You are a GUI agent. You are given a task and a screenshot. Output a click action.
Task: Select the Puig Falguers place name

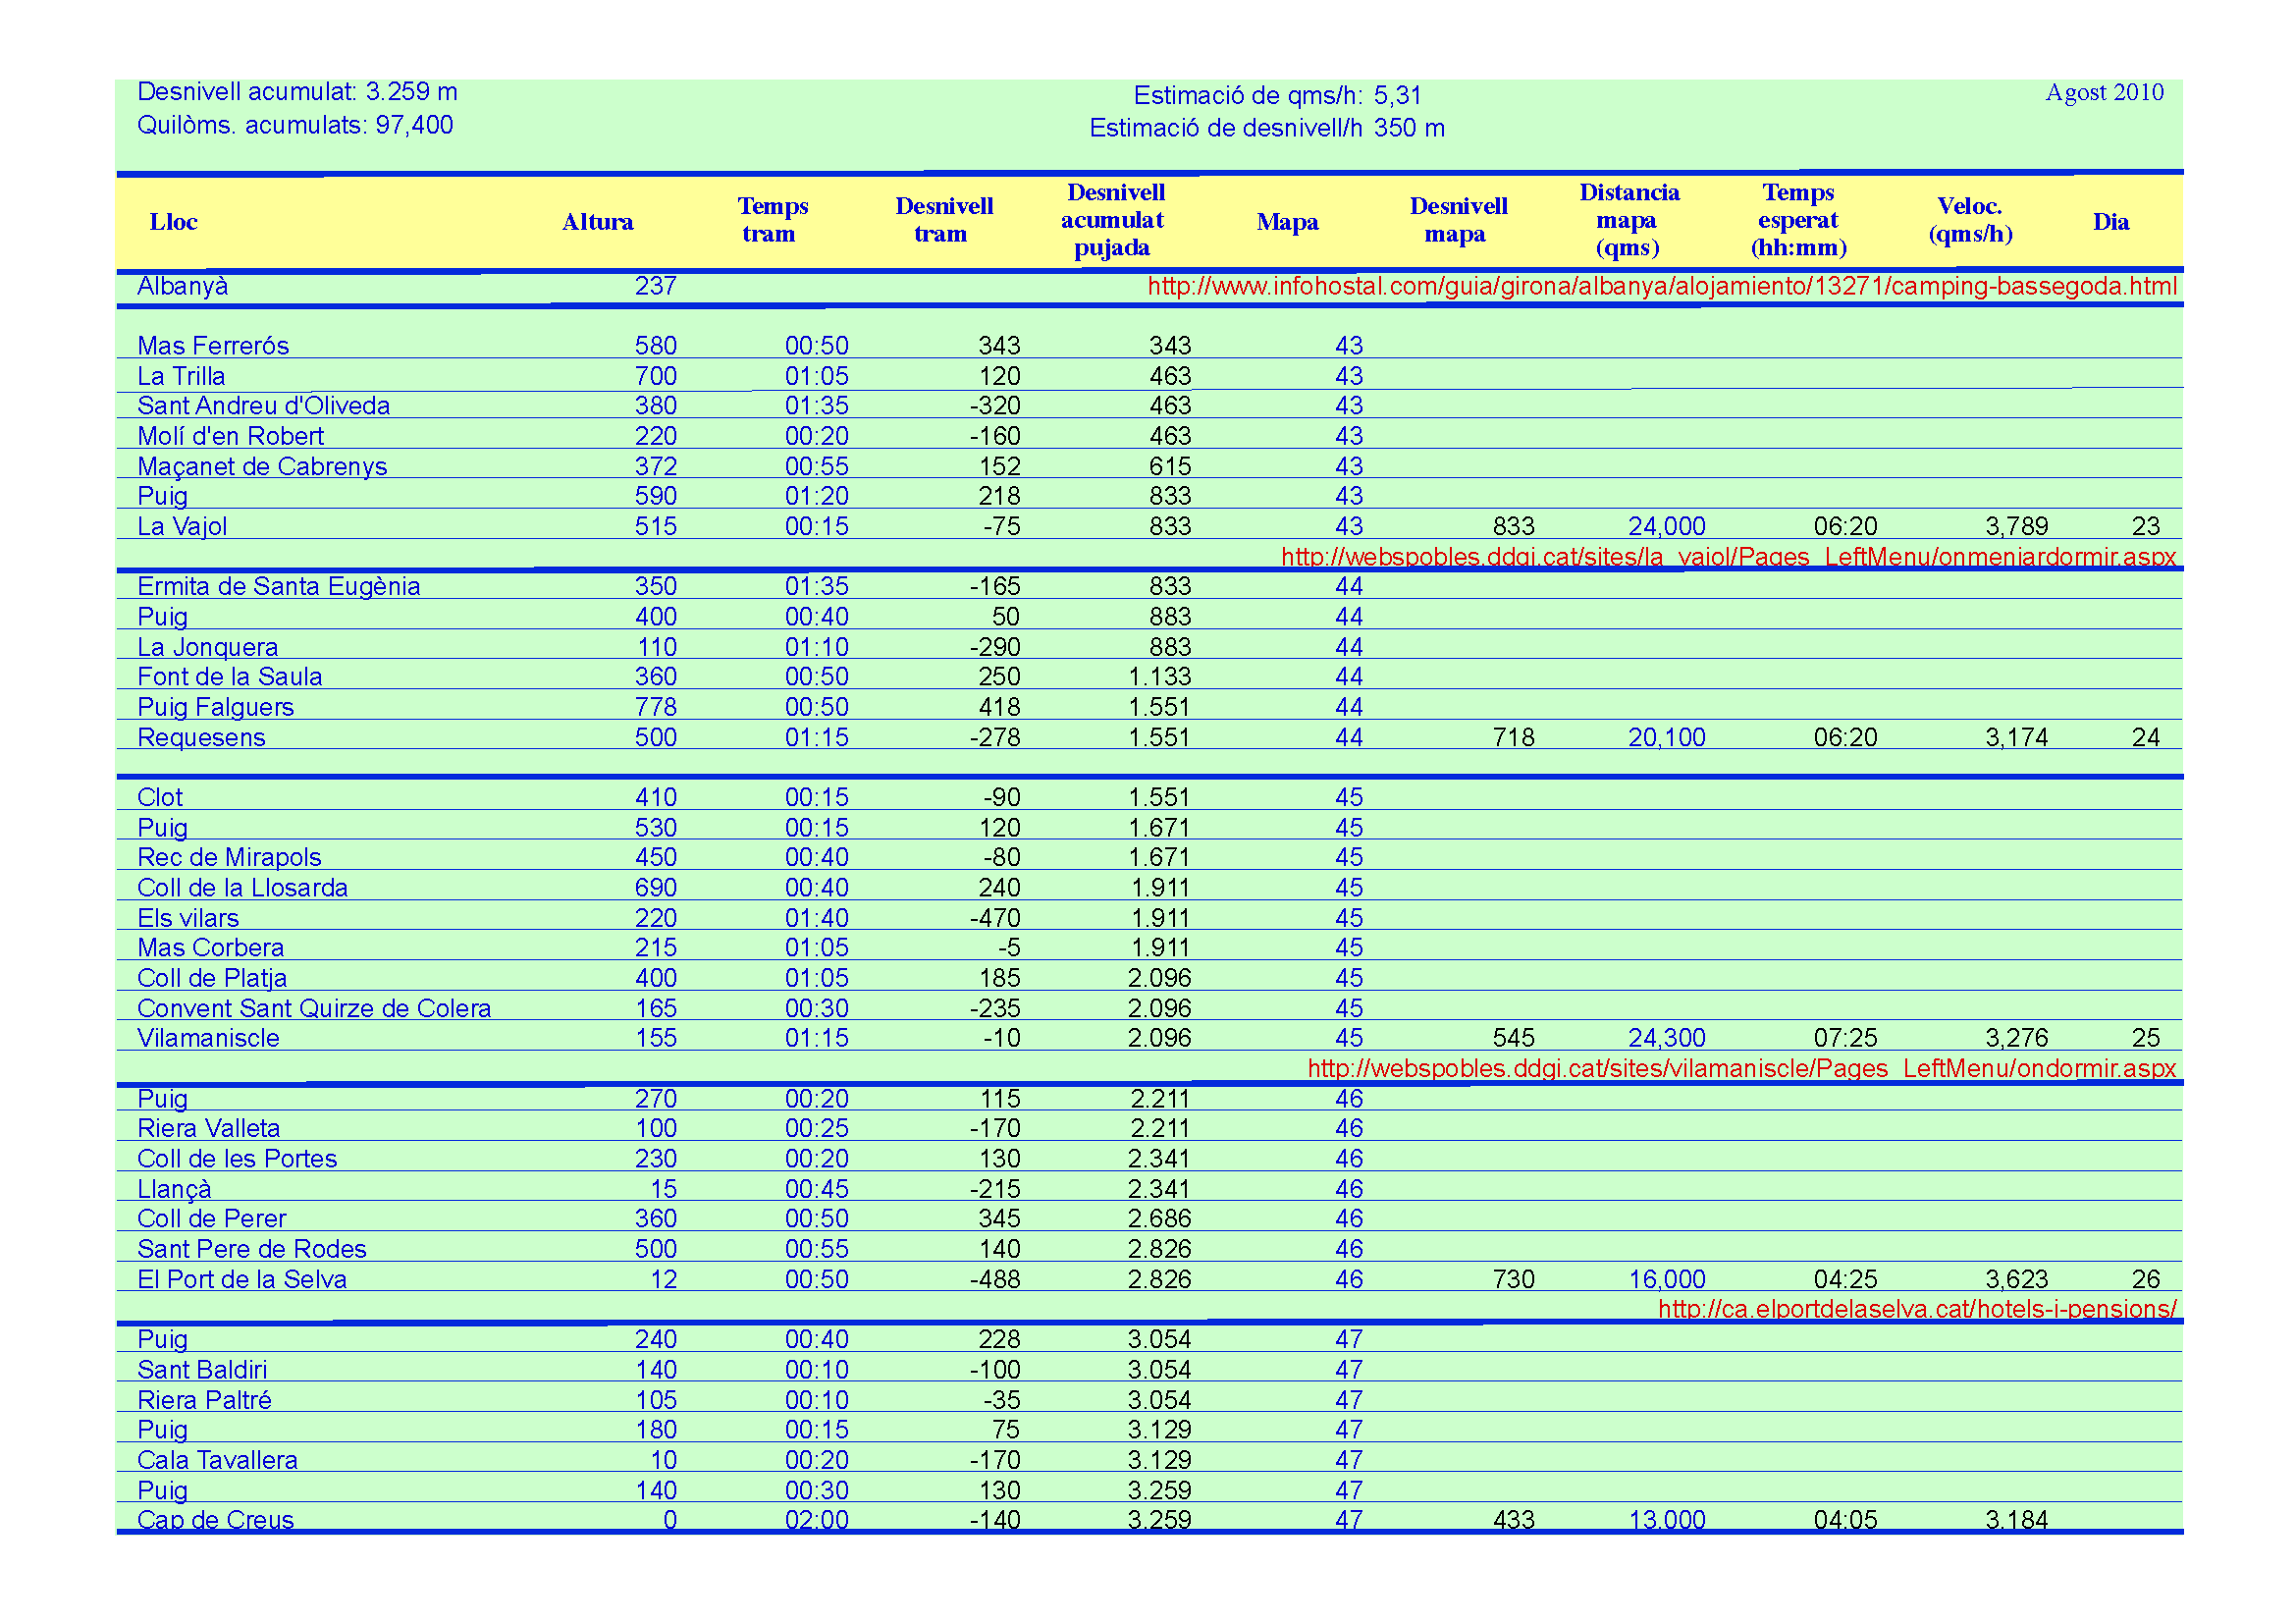215,707
